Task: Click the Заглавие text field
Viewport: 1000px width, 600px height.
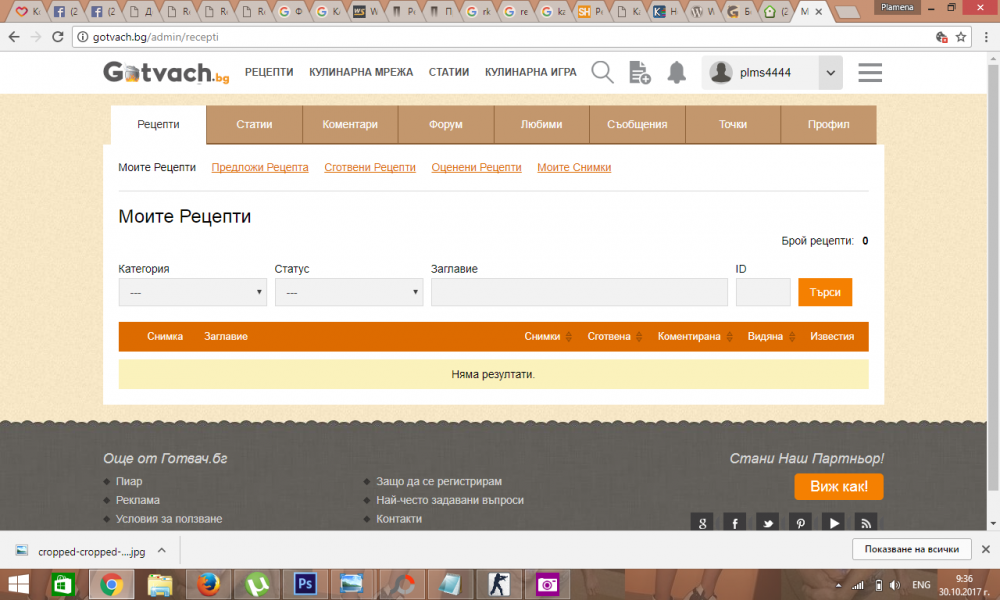Action: [579, 292]
